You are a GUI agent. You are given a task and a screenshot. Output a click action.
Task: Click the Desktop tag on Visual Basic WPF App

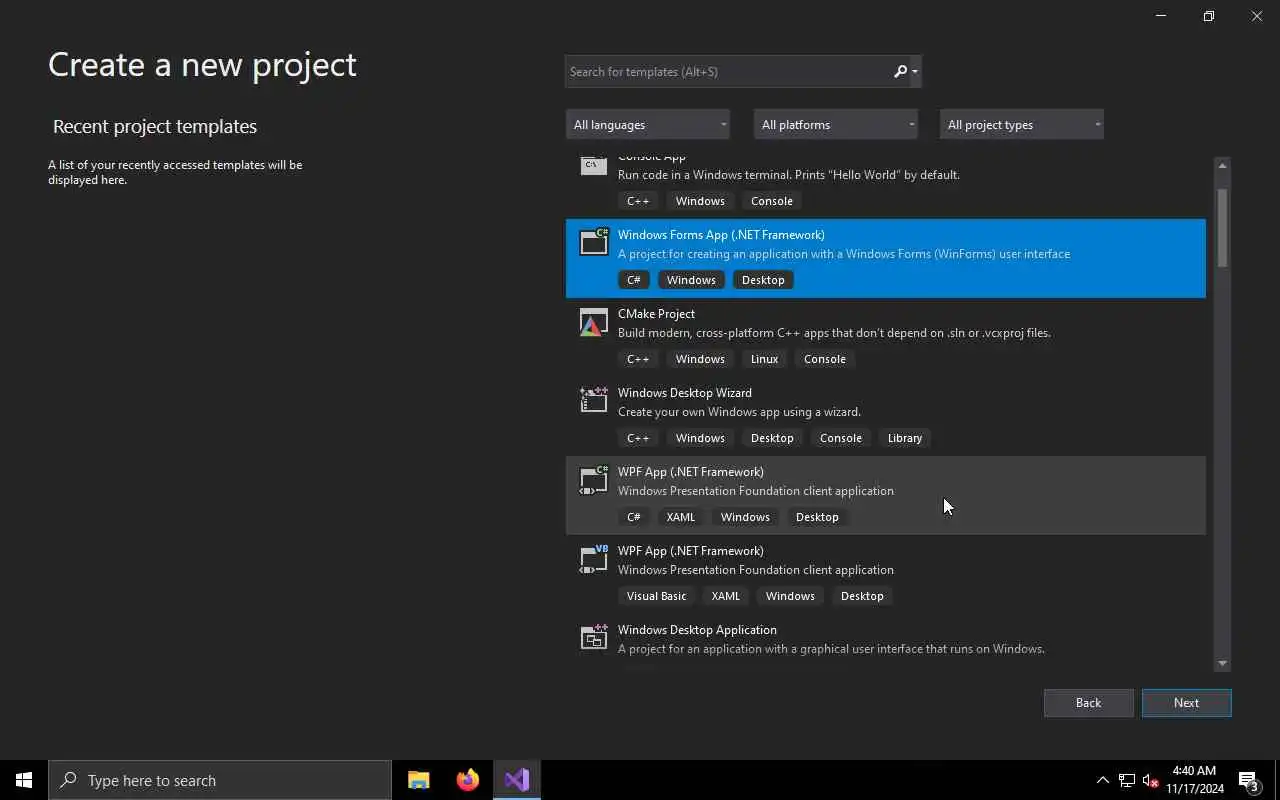pyautogui.click(x=862, y=596)
